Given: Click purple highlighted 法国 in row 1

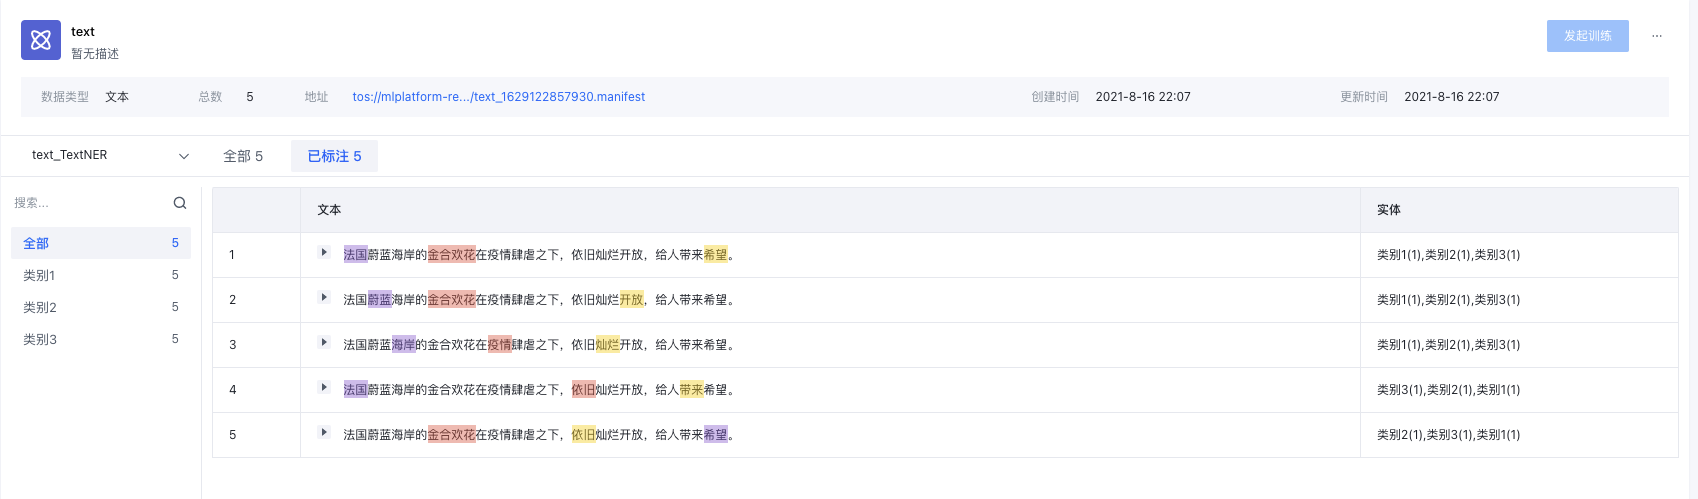Looking at the screenshot, I should tap(355, 255).
